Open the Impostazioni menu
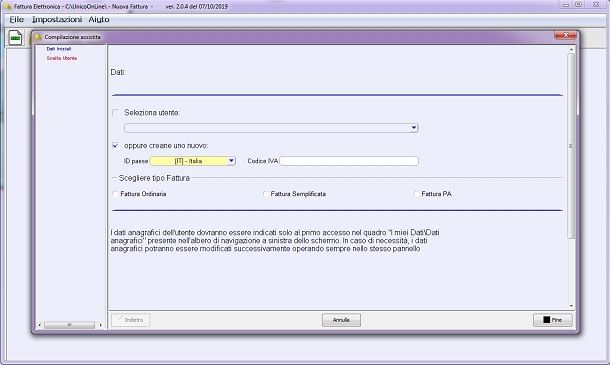Image resolution: width=610 pixels, height=365 pixels. coord(57,19)
